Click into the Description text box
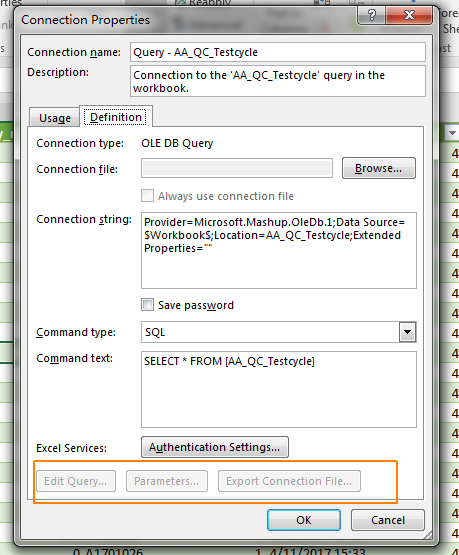The width and height of the screenshot is (459, 555). click(x=278, y=81)
